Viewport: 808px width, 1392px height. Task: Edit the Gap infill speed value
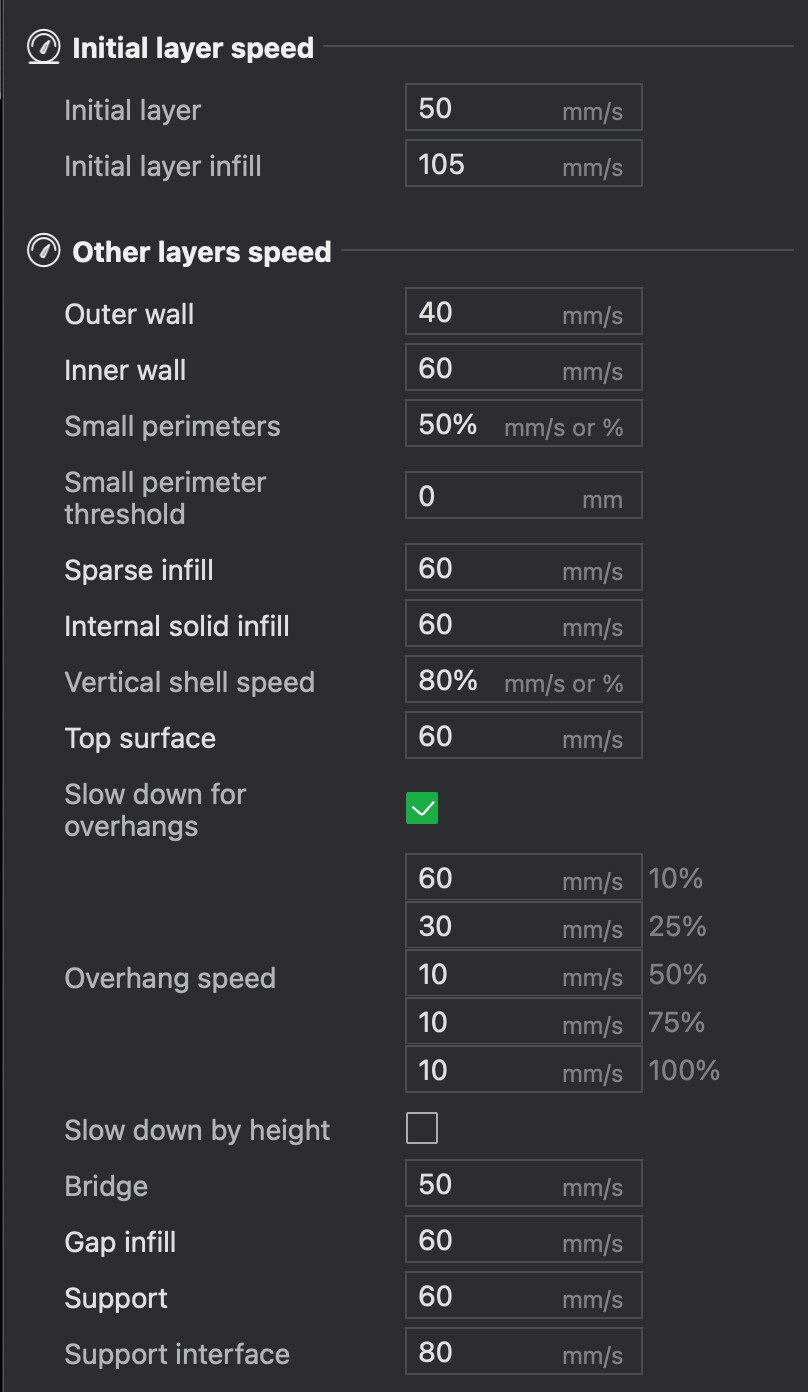[x=523, y=1240]
